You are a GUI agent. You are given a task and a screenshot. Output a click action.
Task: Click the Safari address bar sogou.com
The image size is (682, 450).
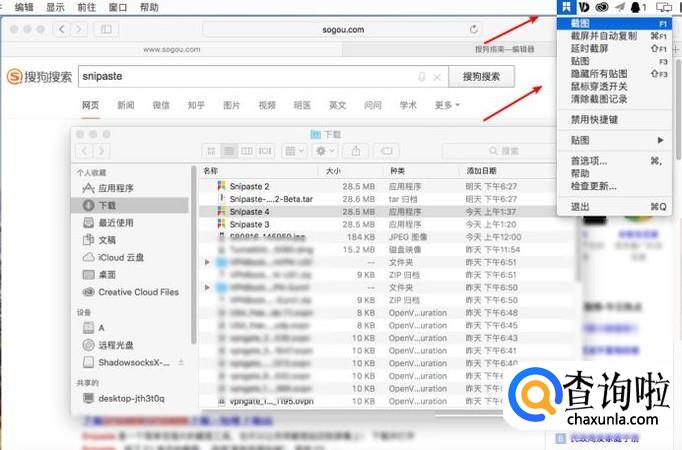tap(343, 30)
